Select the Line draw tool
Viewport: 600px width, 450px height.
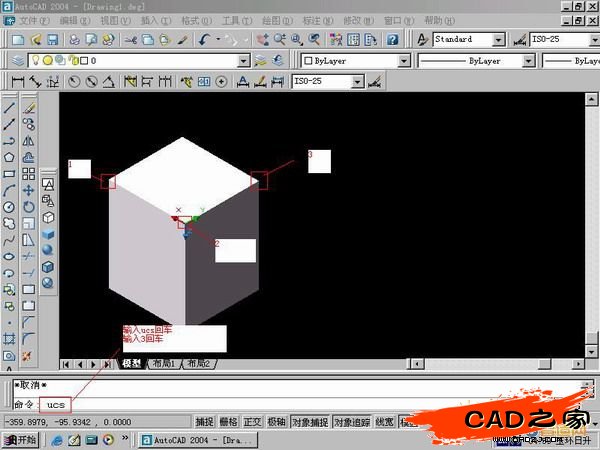coord(9,106)
